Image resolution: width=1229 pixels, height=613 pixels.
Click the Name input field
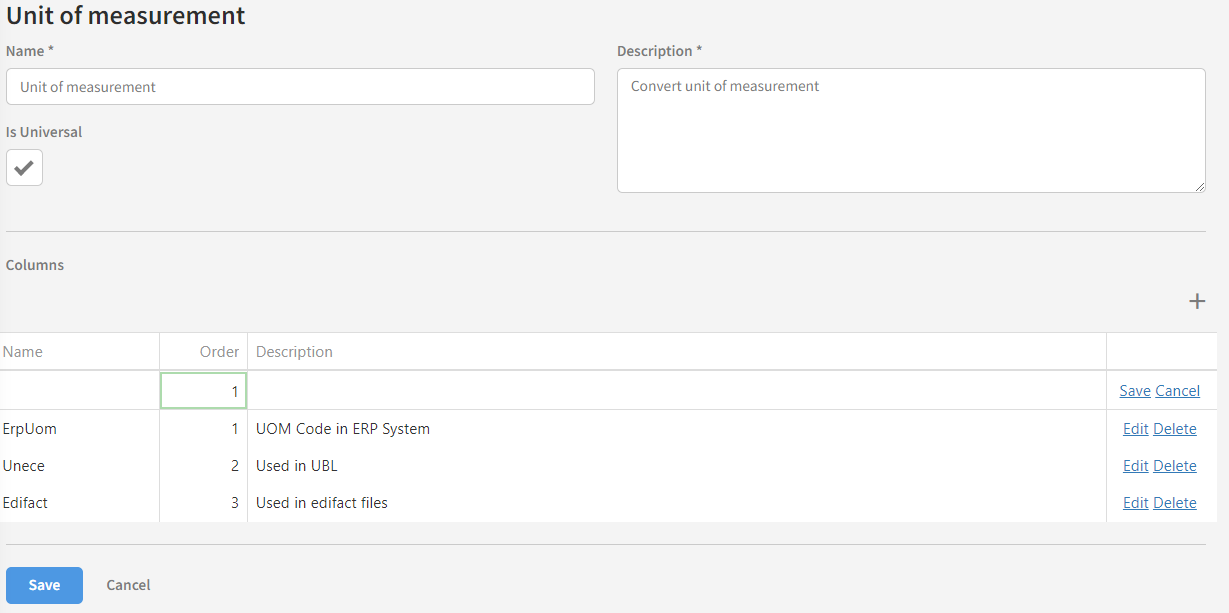(300, 87)
